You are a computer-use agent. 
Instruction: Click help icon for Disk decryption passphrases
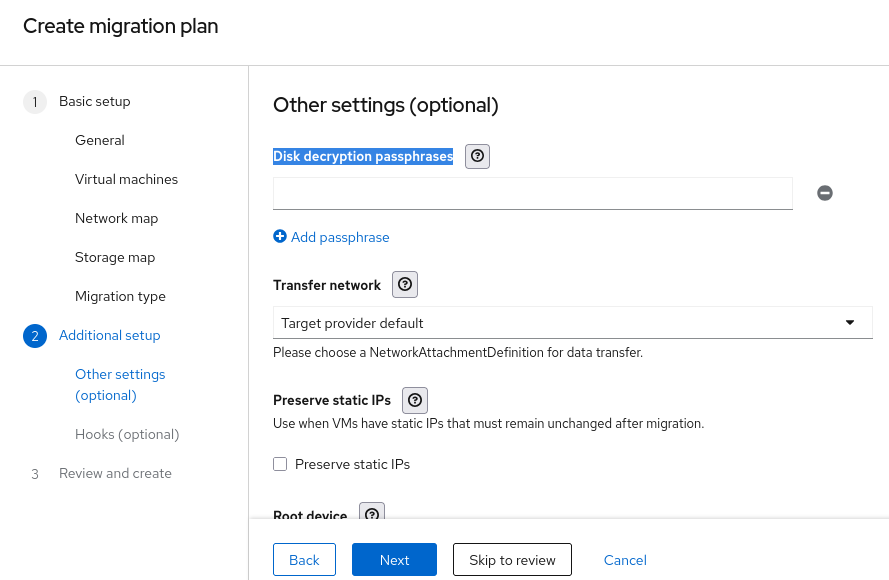click(478, 156)
